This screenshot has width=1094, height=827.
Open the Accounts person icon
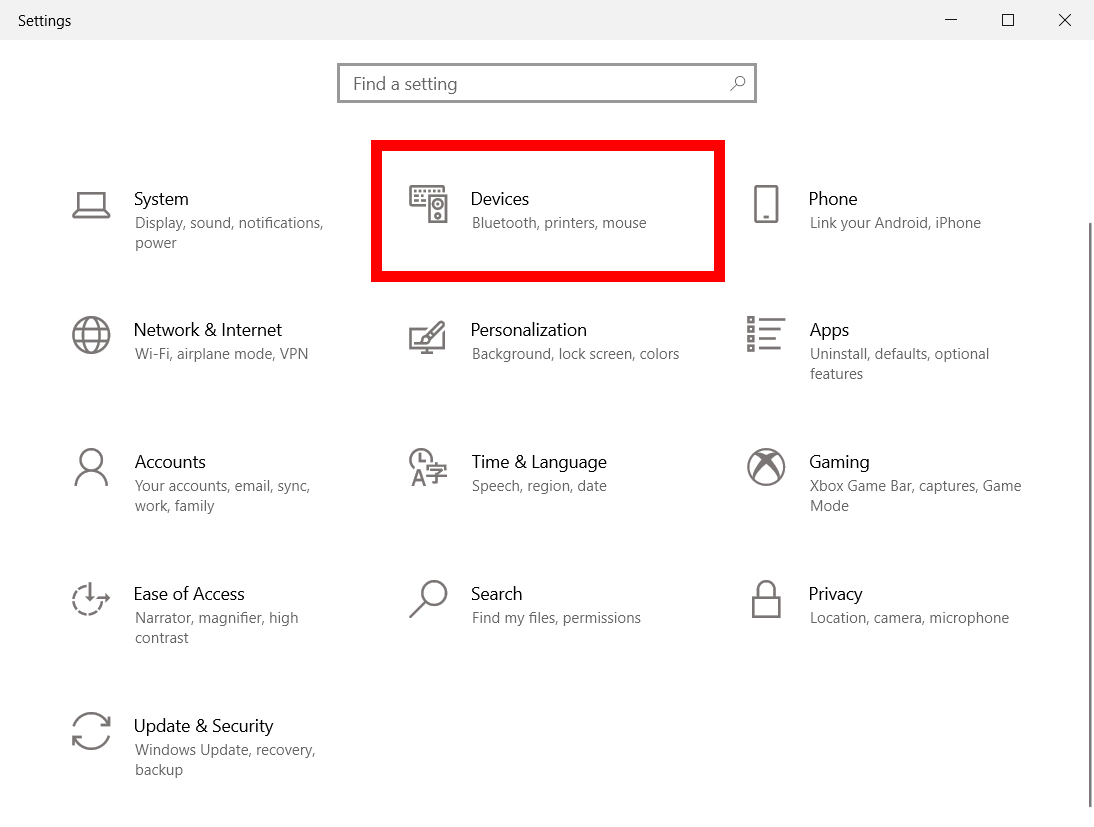coord(91,467)
